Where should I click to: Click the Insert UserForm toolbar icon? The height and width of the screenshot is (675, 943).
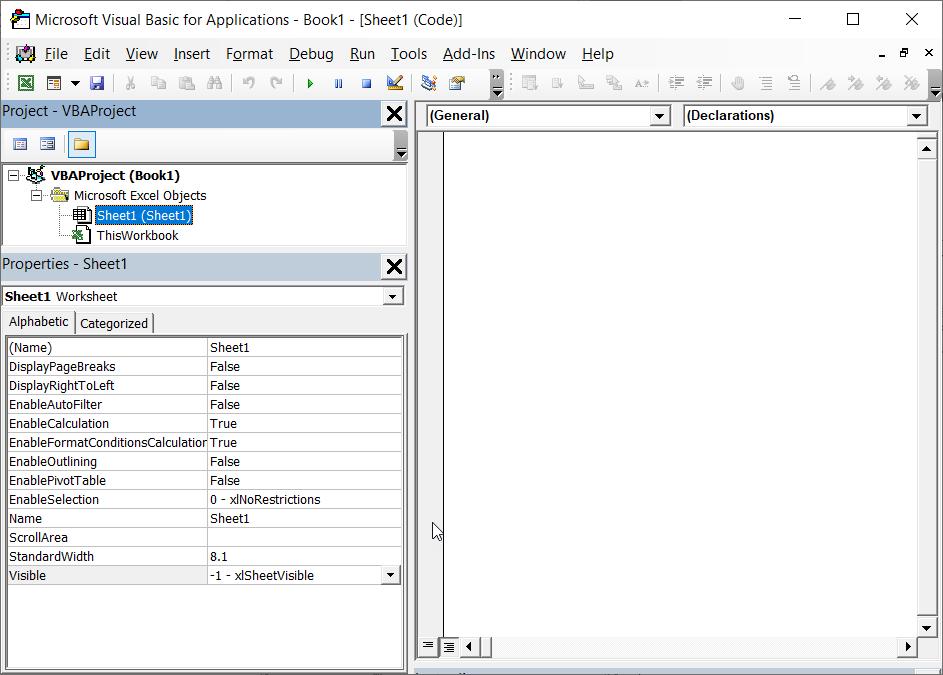54,83
